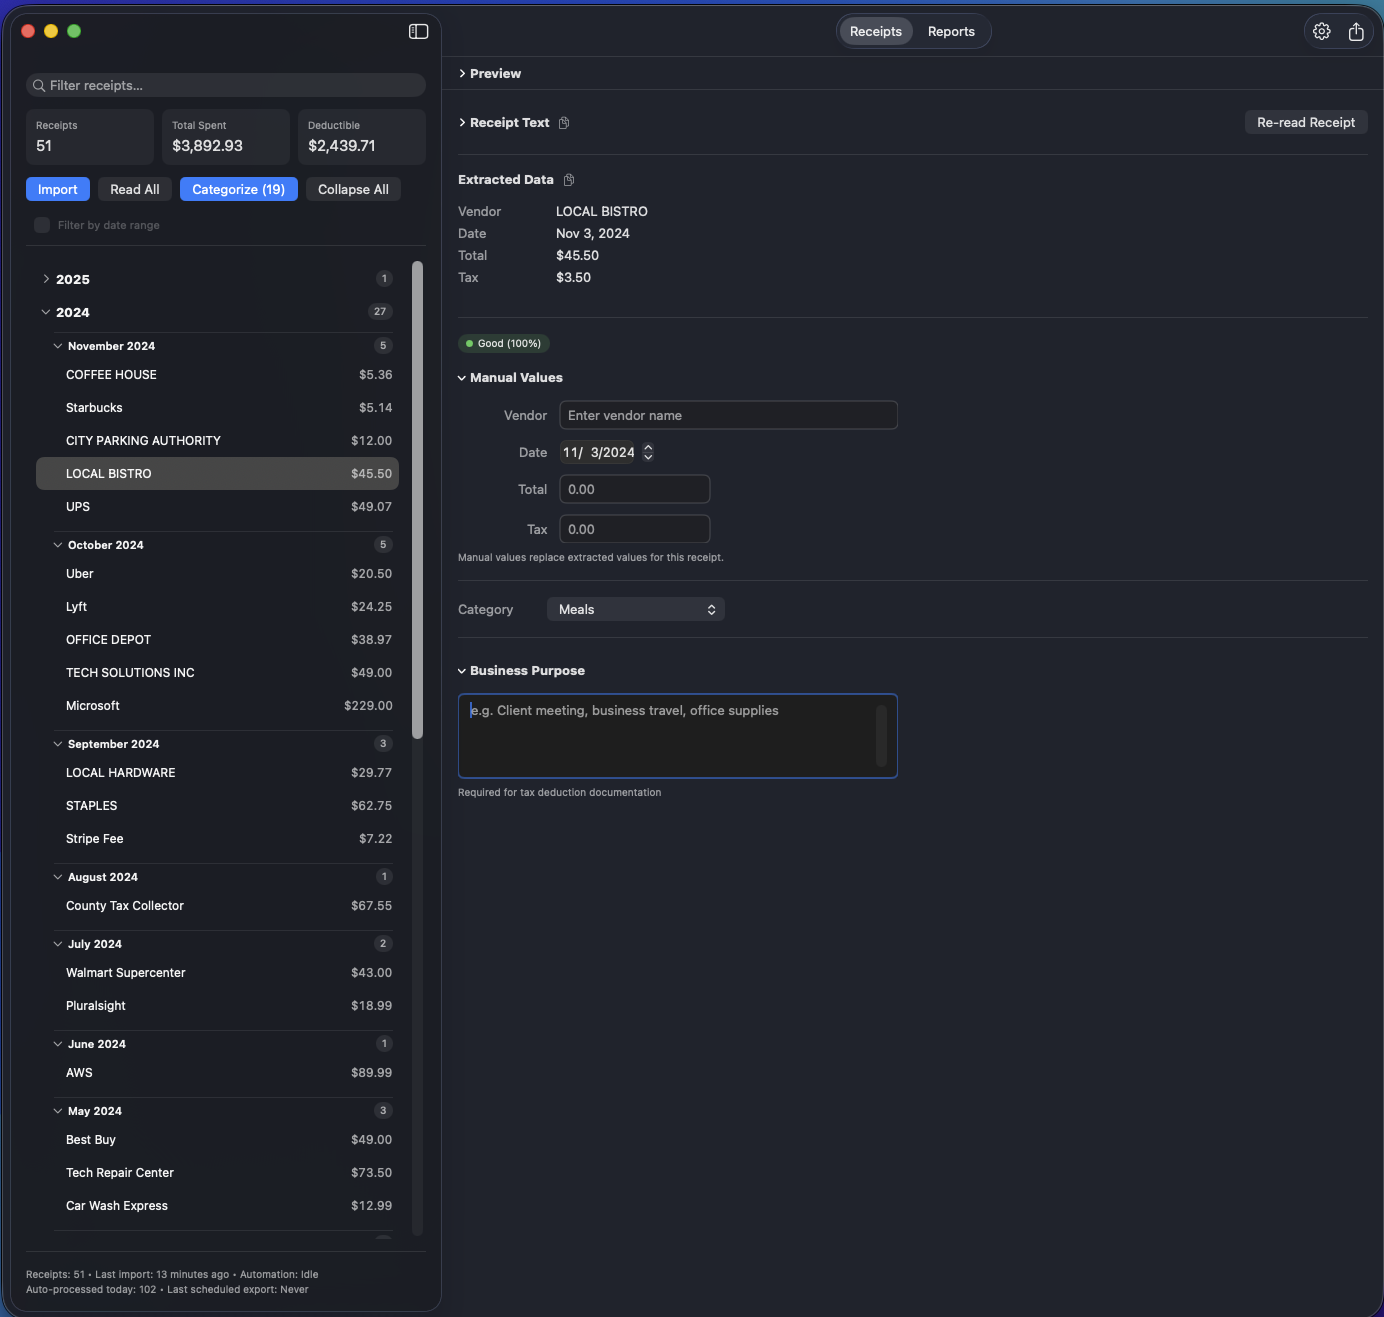
Task: Switch to the Reports tab
Action: (950, 31)
